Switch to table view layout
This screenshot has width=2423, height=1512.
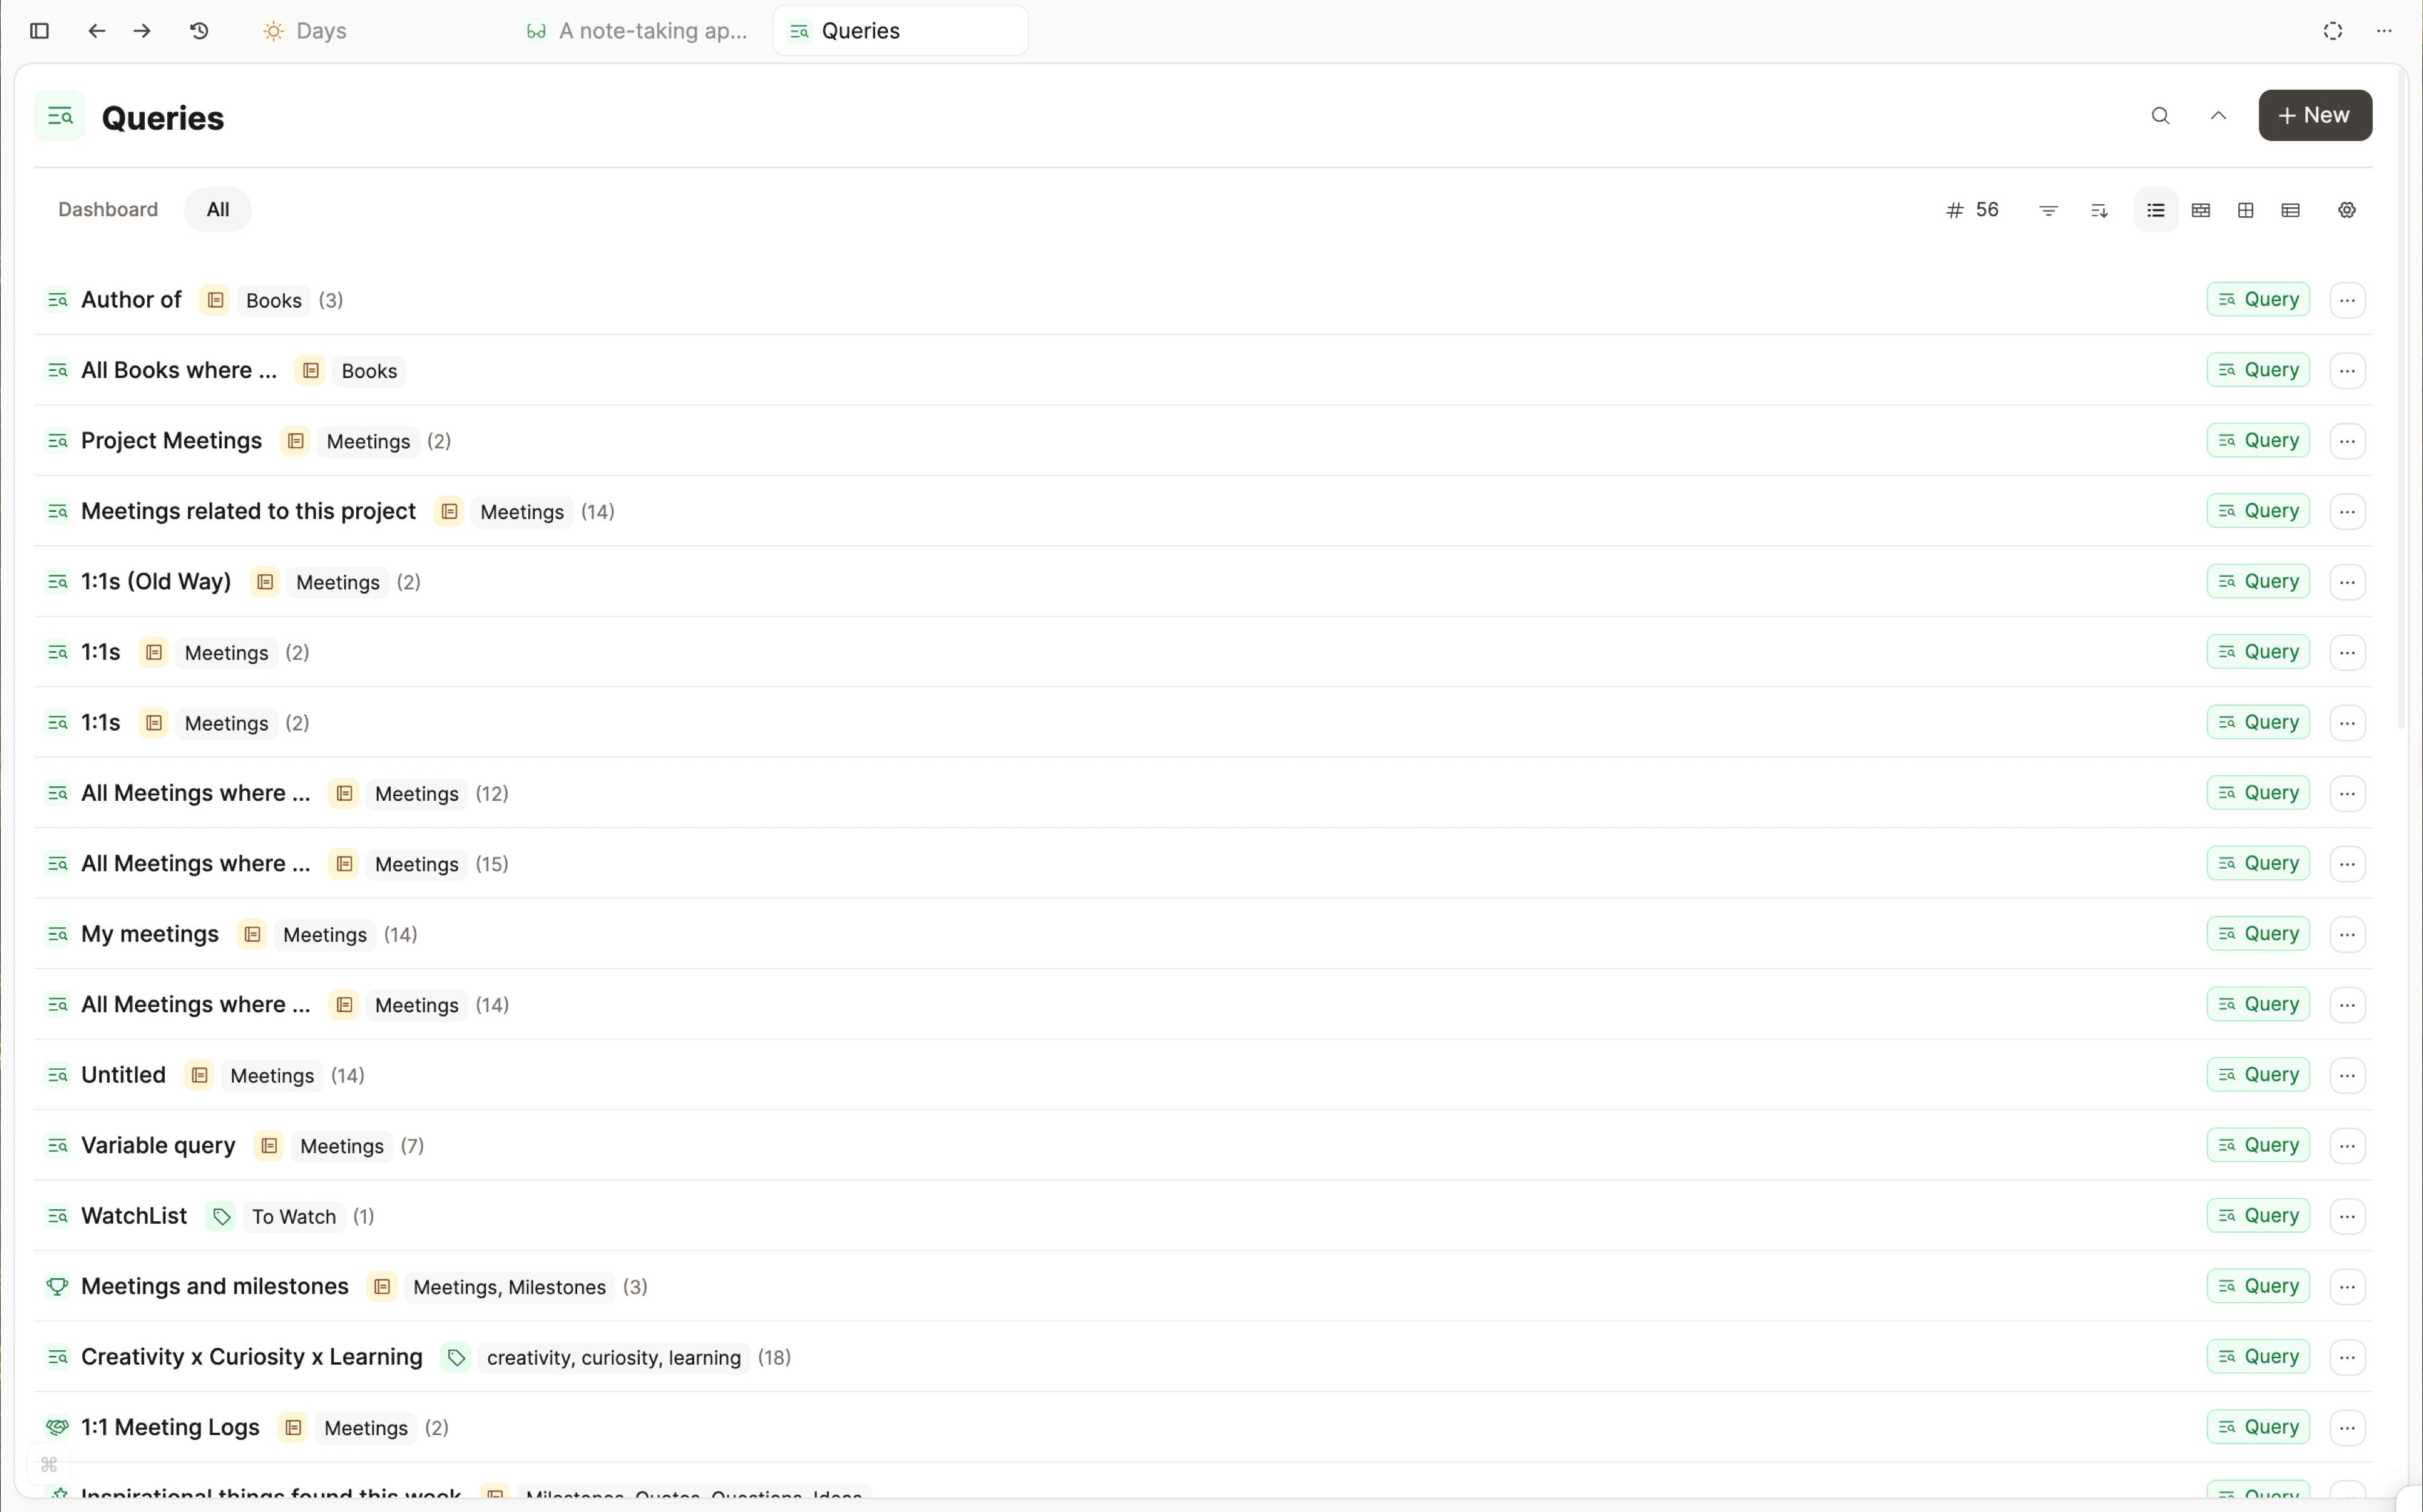2290,210
